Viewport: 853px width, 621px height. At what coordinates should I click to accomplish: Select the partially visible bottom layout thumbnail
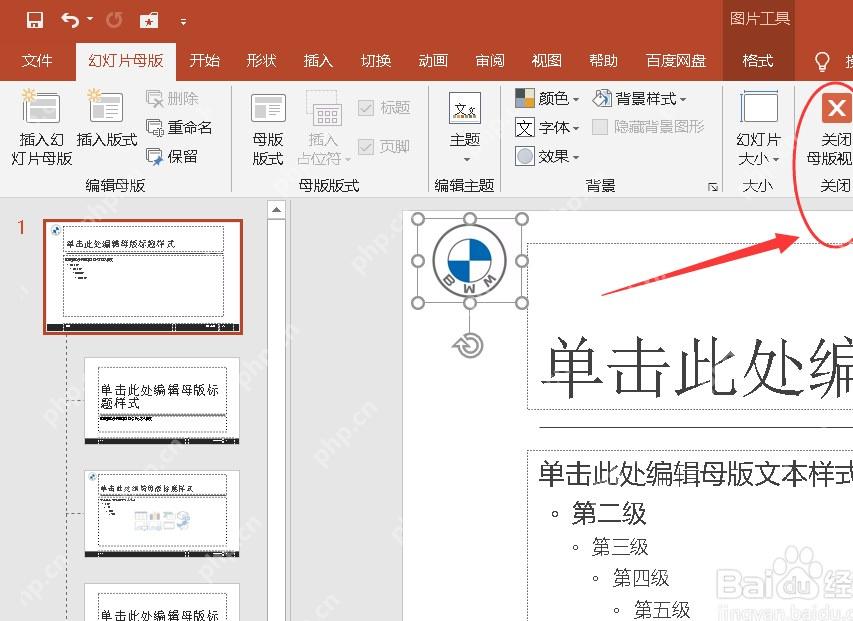(162, 602)
